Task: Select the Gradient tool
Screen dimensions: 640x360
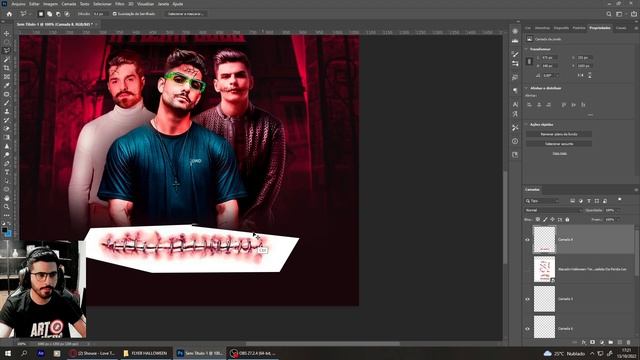Action: 7,137
